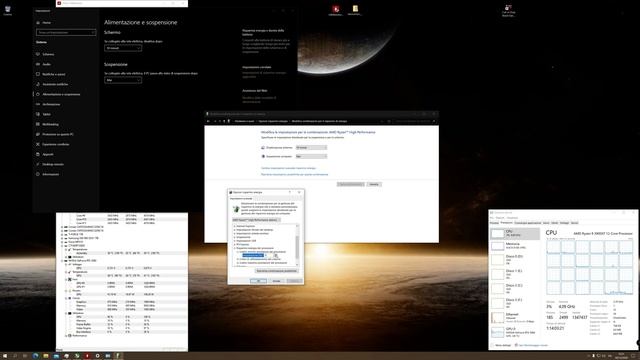The height and width of the screenshot is (360, 640).
Task: Switch to Cronologia applicazioni tab
Action: [x=528, y=223]
